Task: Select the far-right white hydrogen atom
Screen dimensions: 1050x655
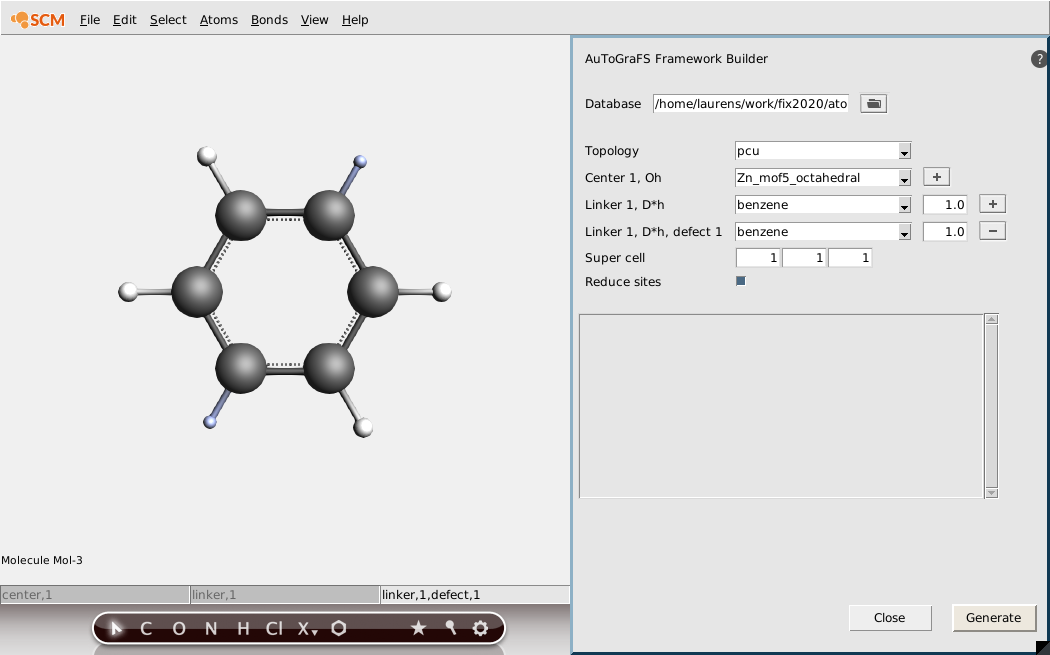Action: pyautogui.click(x=442, y=291)
